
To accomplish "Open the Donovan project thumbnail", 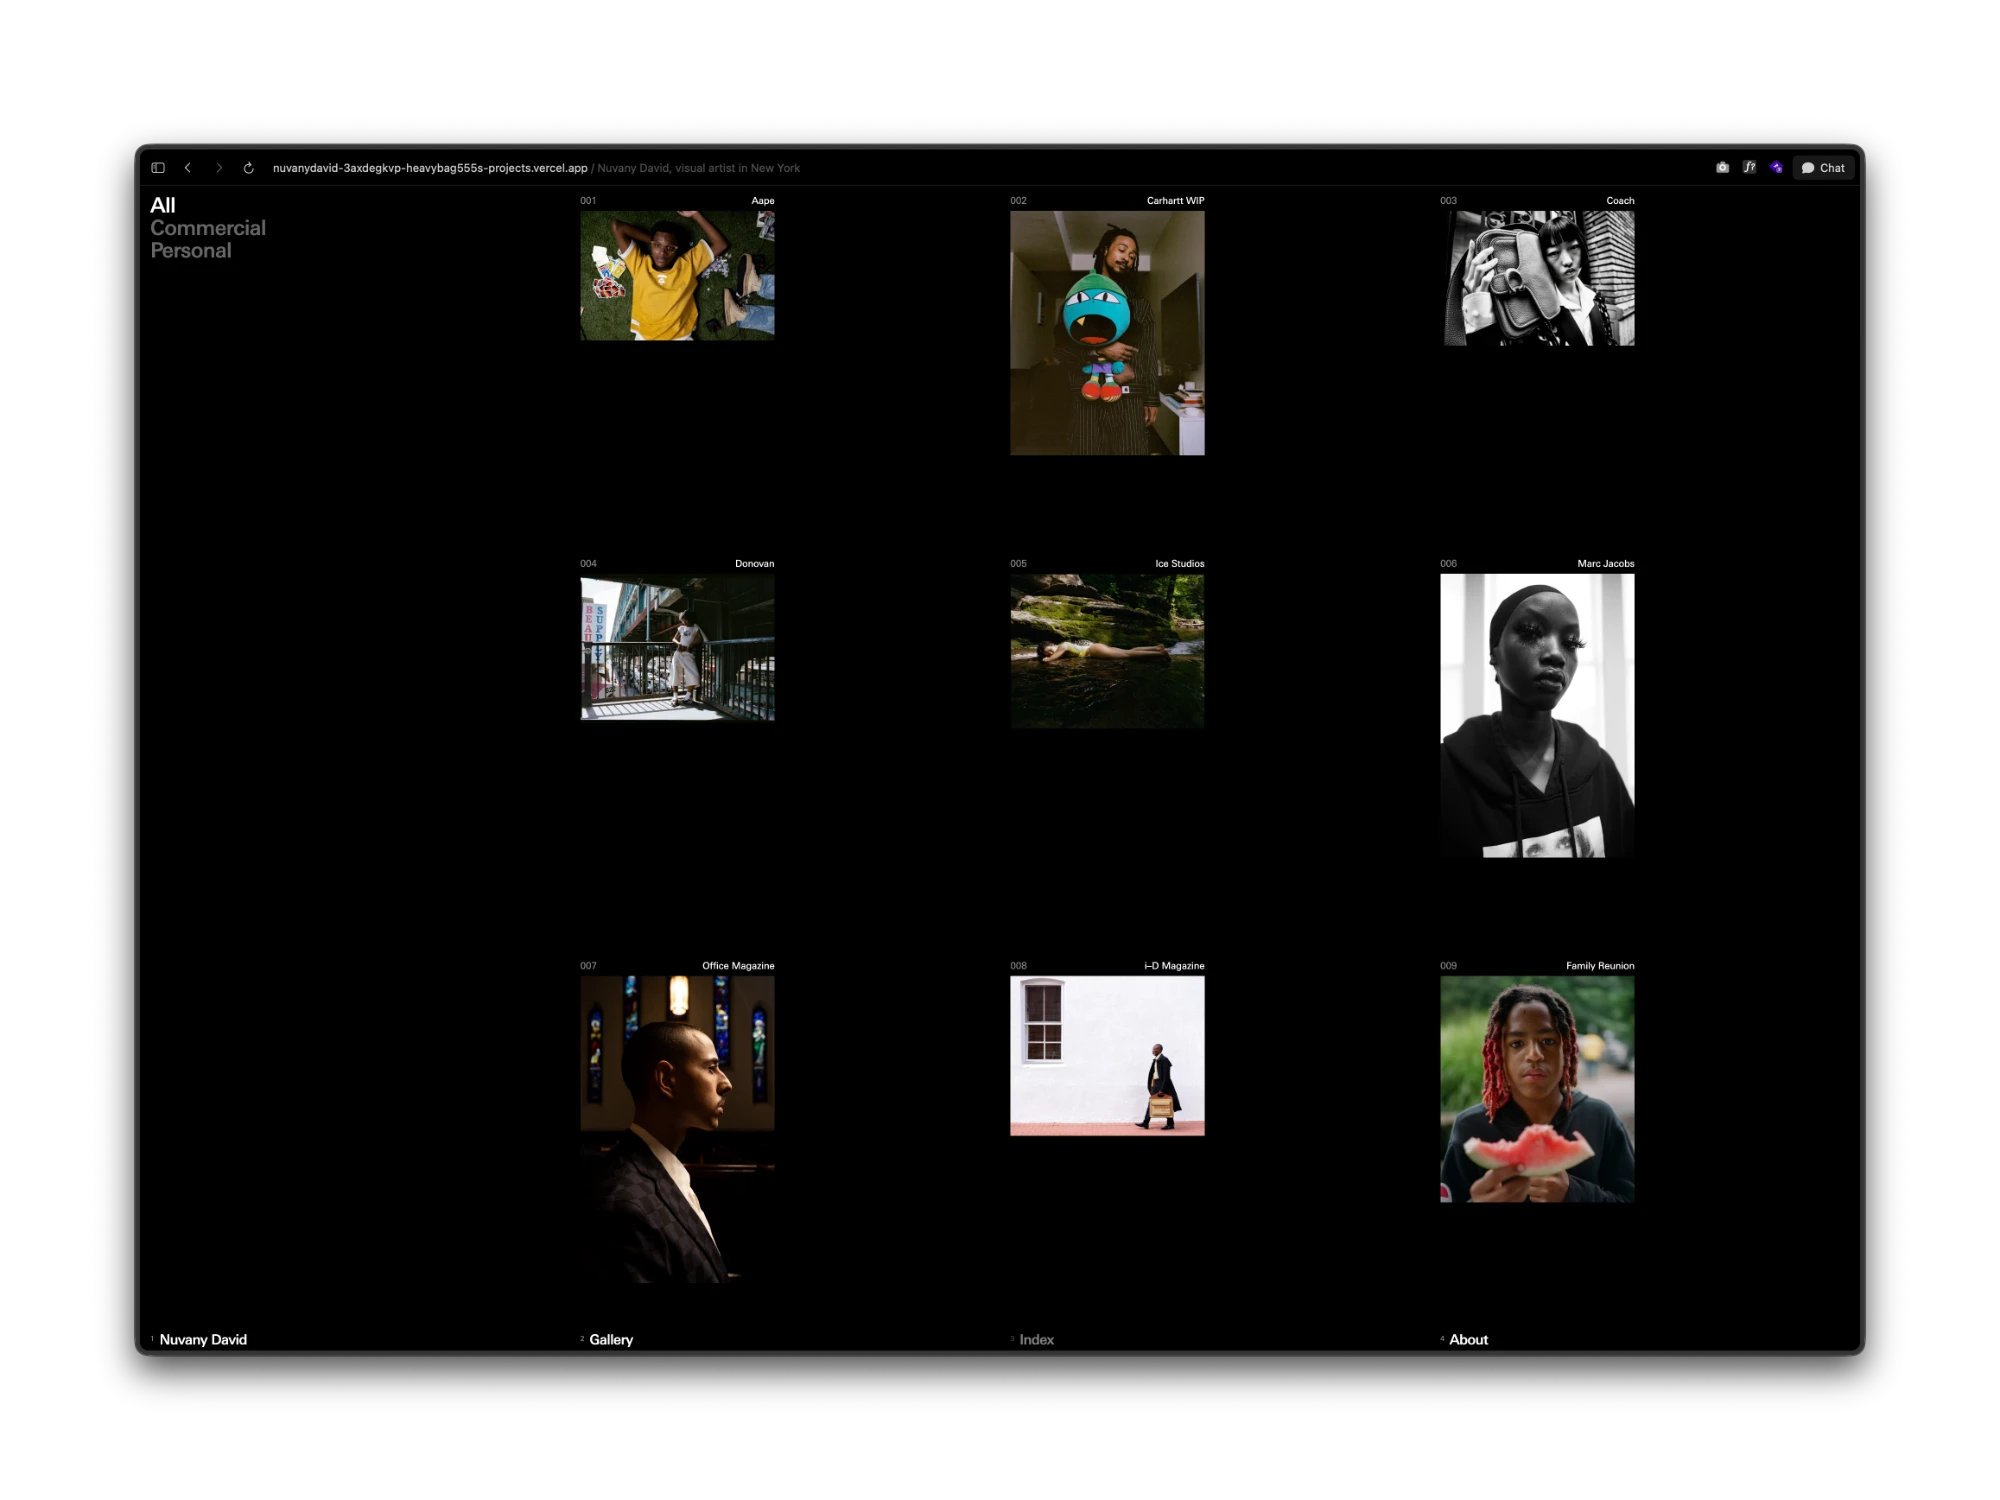I will 677,647.
